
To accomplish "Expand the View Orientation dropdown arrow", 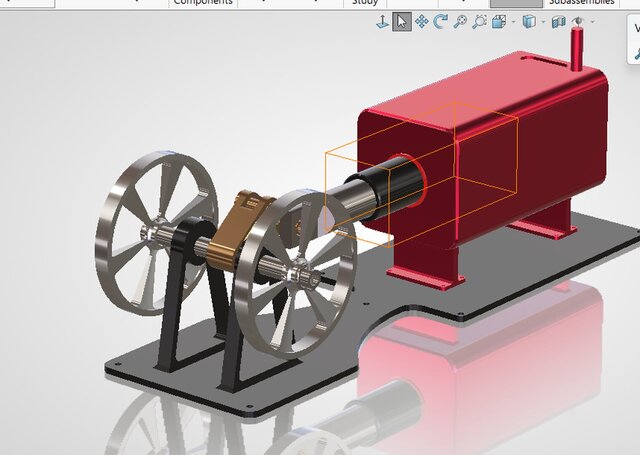I will coord(513,22).
